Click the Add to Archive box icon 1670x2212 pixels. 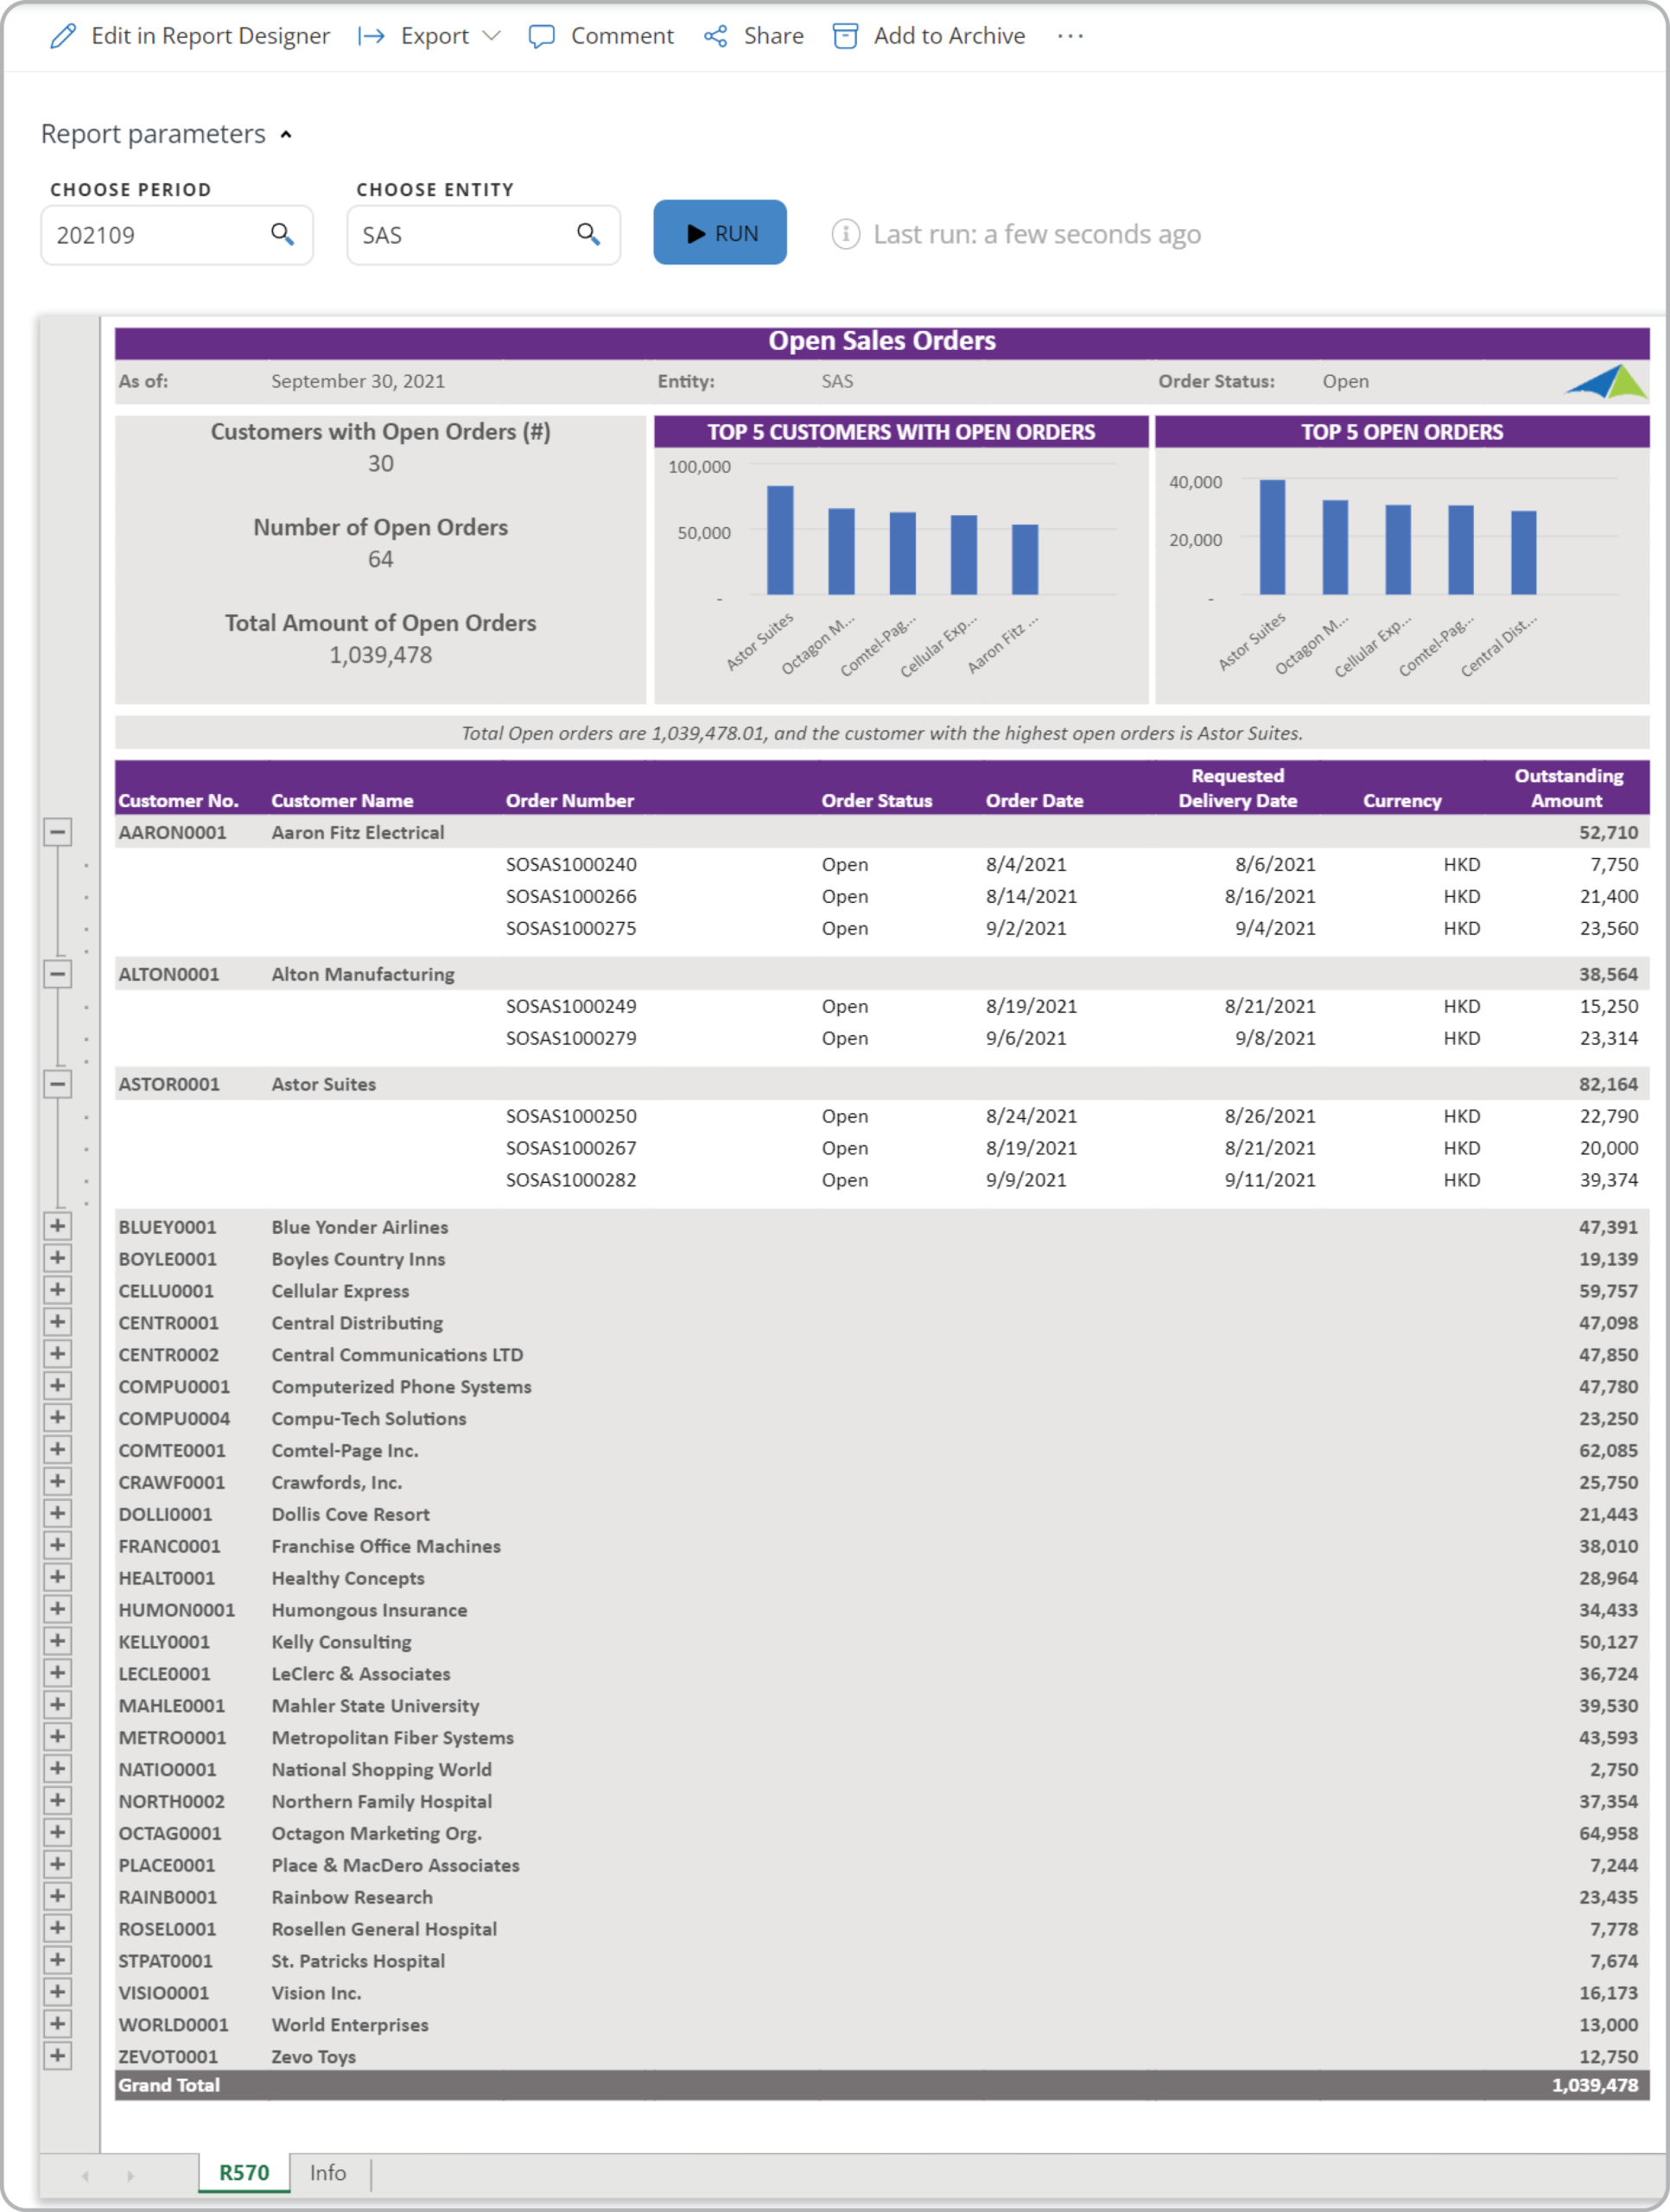(x=845, y=36)
